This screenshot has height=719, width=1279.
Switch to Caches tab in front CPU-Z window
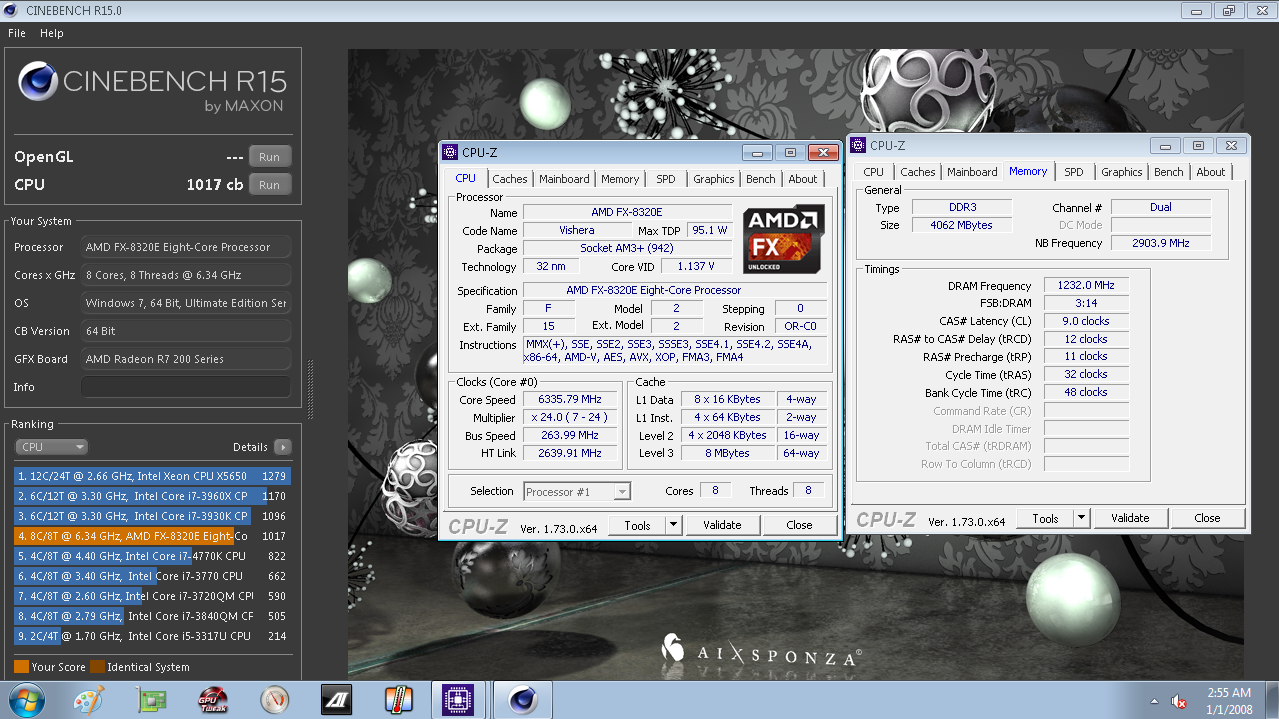coord(510,179)
